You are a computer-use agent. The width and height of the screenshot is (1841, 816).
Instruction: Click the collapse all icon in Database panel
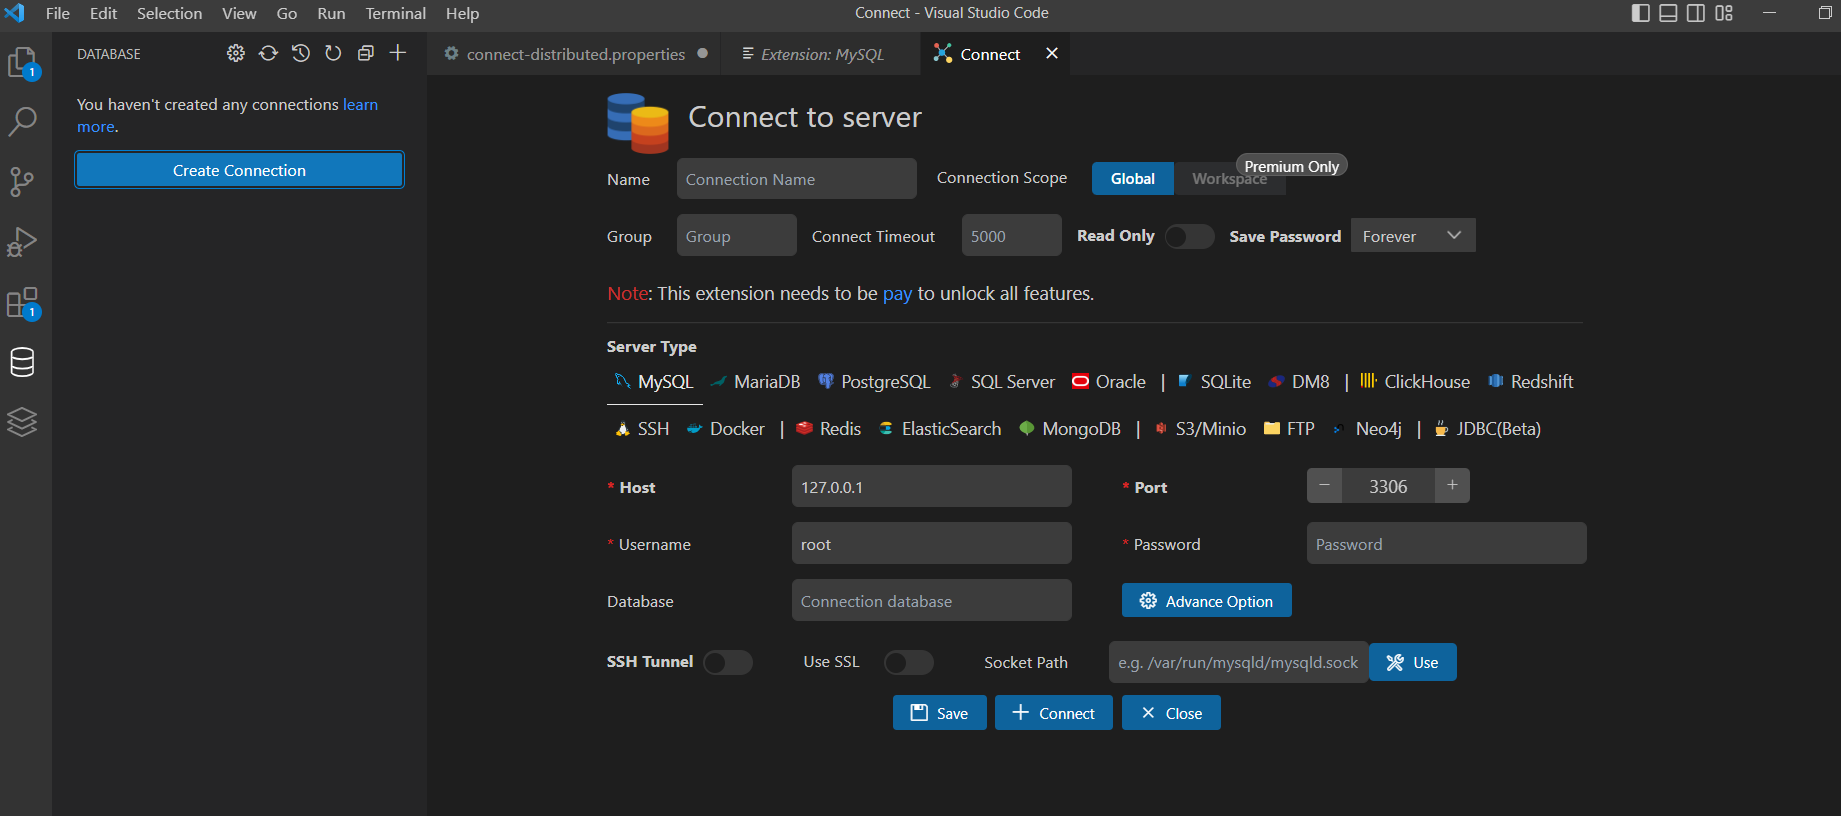[366, 53]
